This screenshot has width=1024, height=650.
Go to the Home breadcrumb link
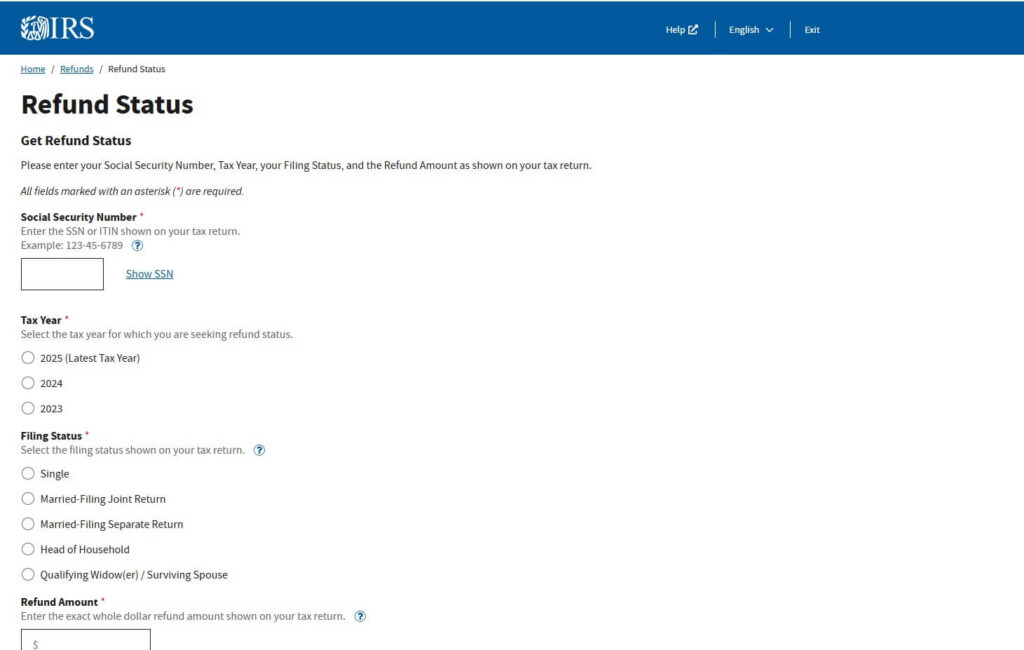pyautogui.click(x=33, y=69)
